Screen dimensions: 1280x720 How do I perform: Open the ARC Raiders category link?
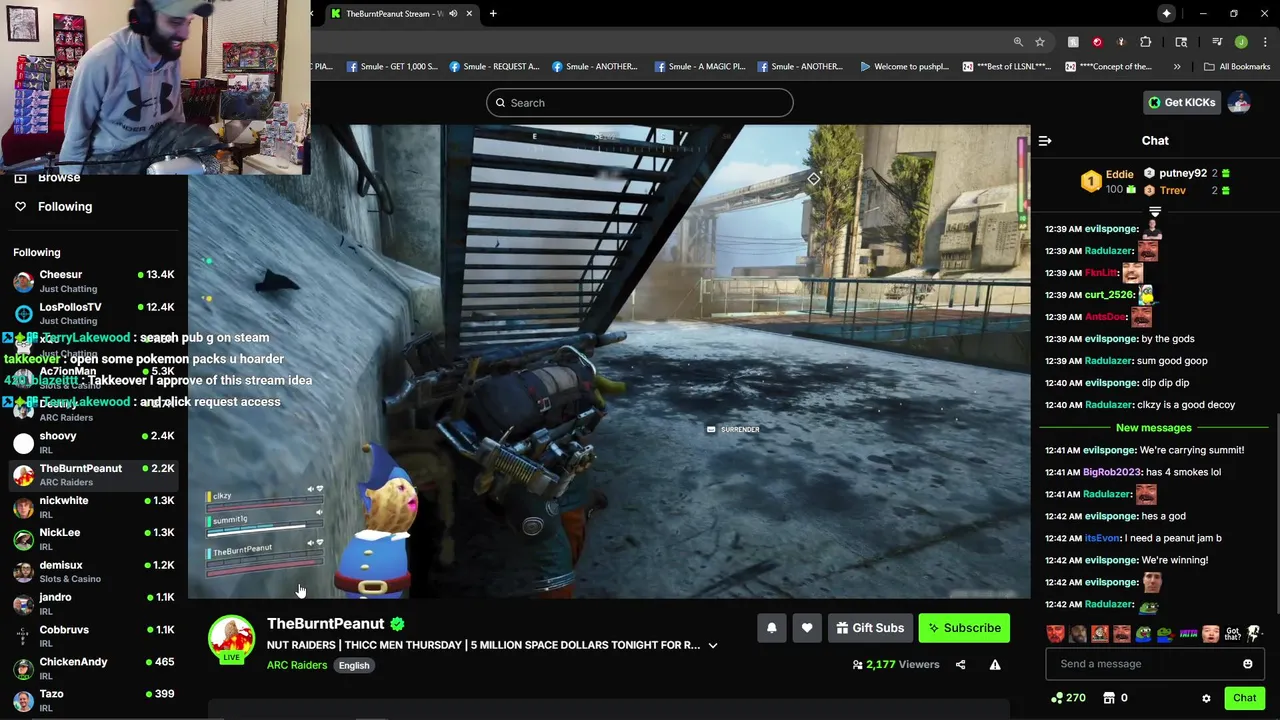[297, 665]
